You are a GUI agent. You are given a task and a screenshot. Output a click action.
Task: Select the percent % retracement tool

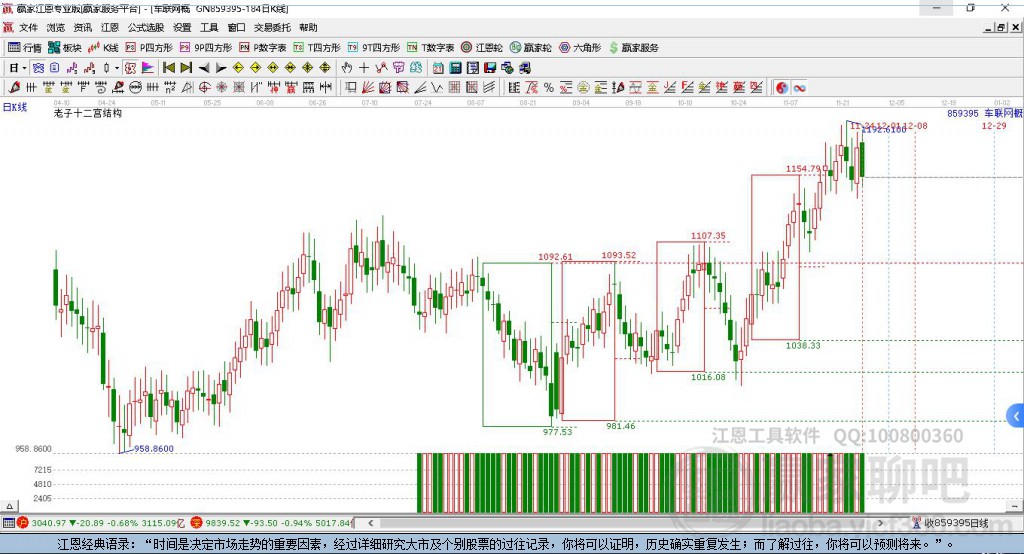(x=549, y=88)
